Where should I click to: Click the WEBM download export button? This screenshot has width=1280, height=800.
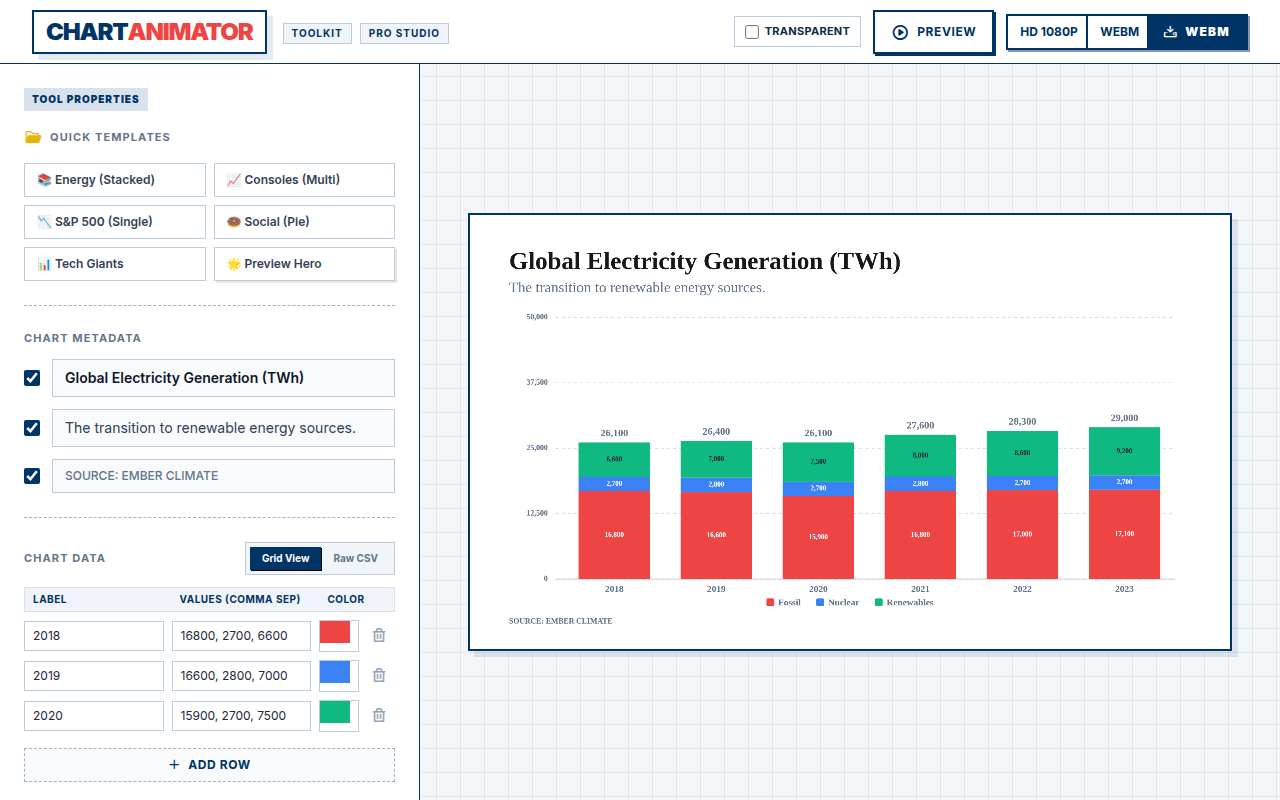click(x=1197, y=32)
